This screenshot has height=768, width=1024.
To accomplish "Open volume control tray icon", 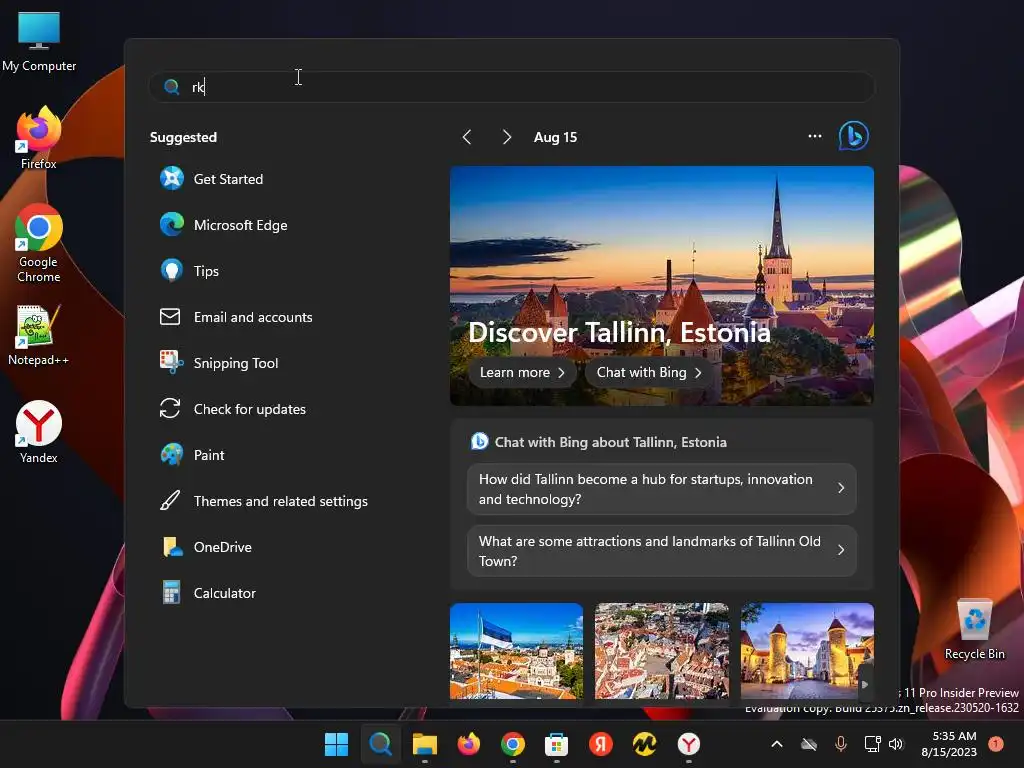I will (x=896, y=744).
